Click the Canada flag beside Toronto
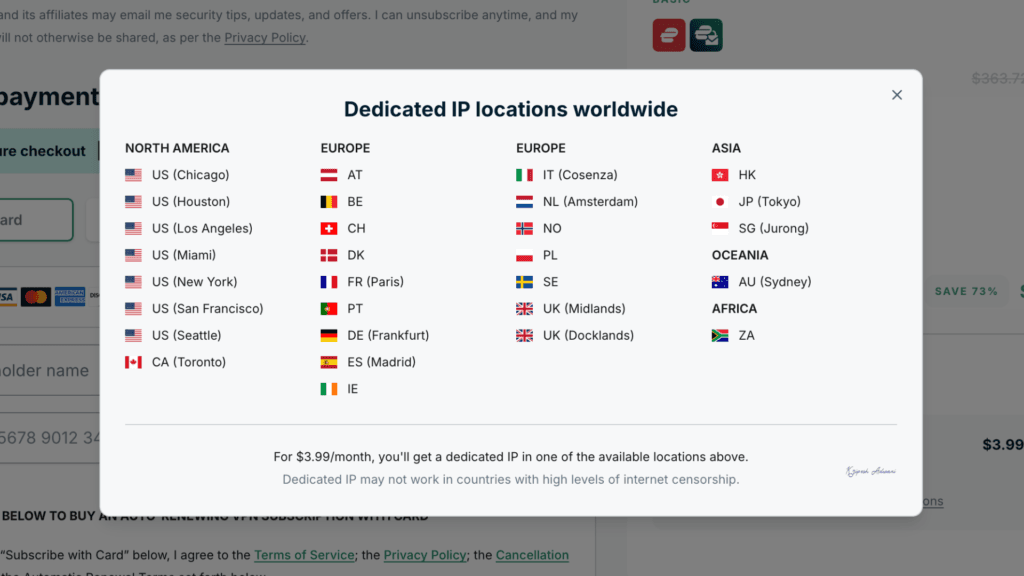Screen dimensions: 1024x576 [x=133, y=362]
